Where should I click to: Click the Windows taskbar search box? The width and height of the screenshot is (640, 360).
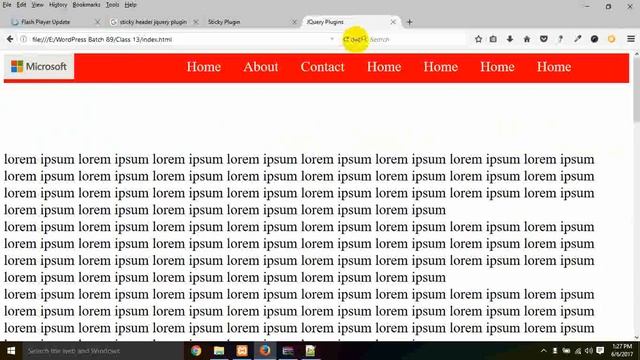(102, 351)
